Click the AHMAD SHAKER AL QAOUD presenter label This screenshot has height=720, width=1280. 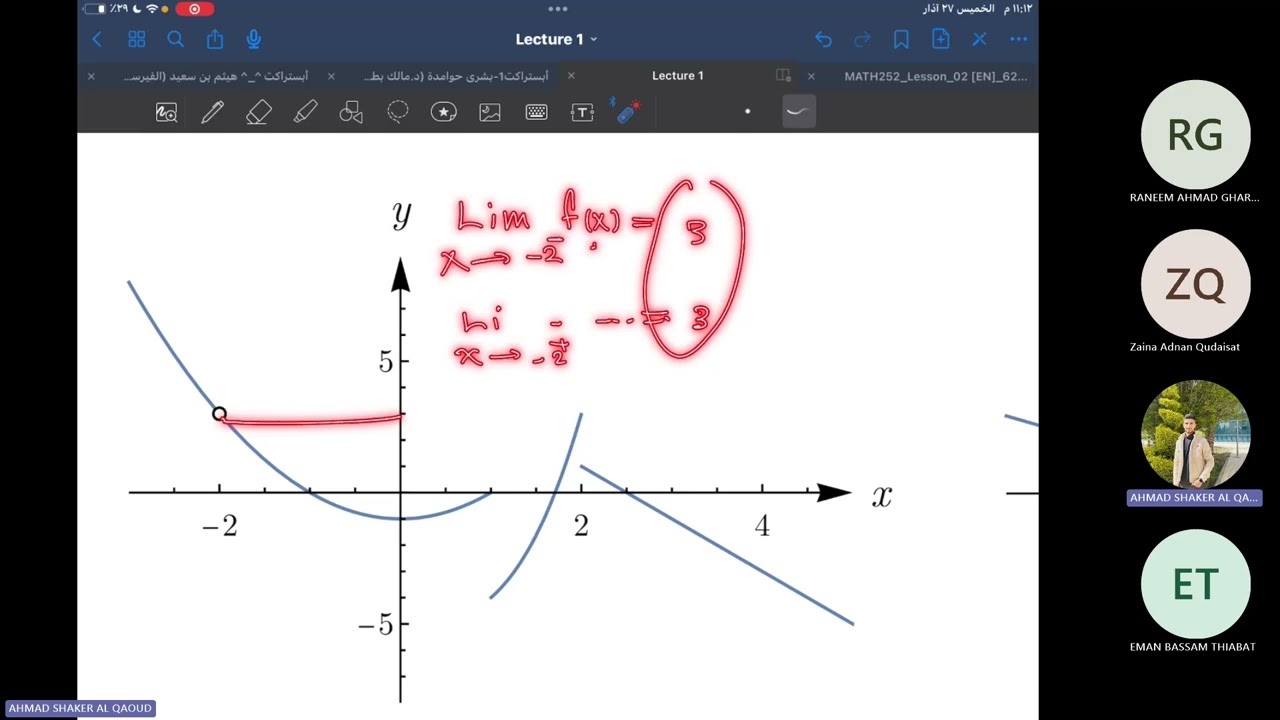(80, 708)
